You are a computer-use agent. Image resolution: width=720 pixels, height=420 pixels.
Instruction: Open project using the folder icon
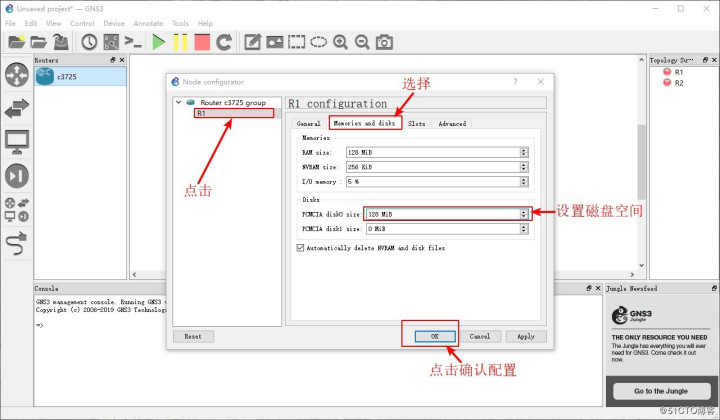pos(39,42)
